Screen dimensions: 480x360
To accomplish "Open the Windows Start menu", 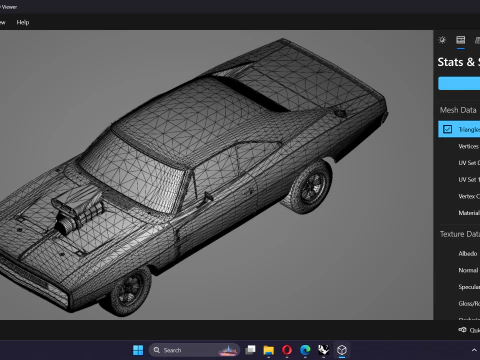I will tap(138, 350).
